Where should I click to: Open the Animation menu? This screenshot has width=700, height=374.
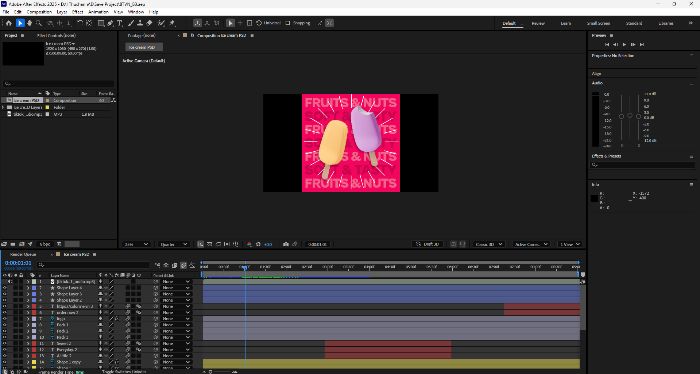(98, 12)
